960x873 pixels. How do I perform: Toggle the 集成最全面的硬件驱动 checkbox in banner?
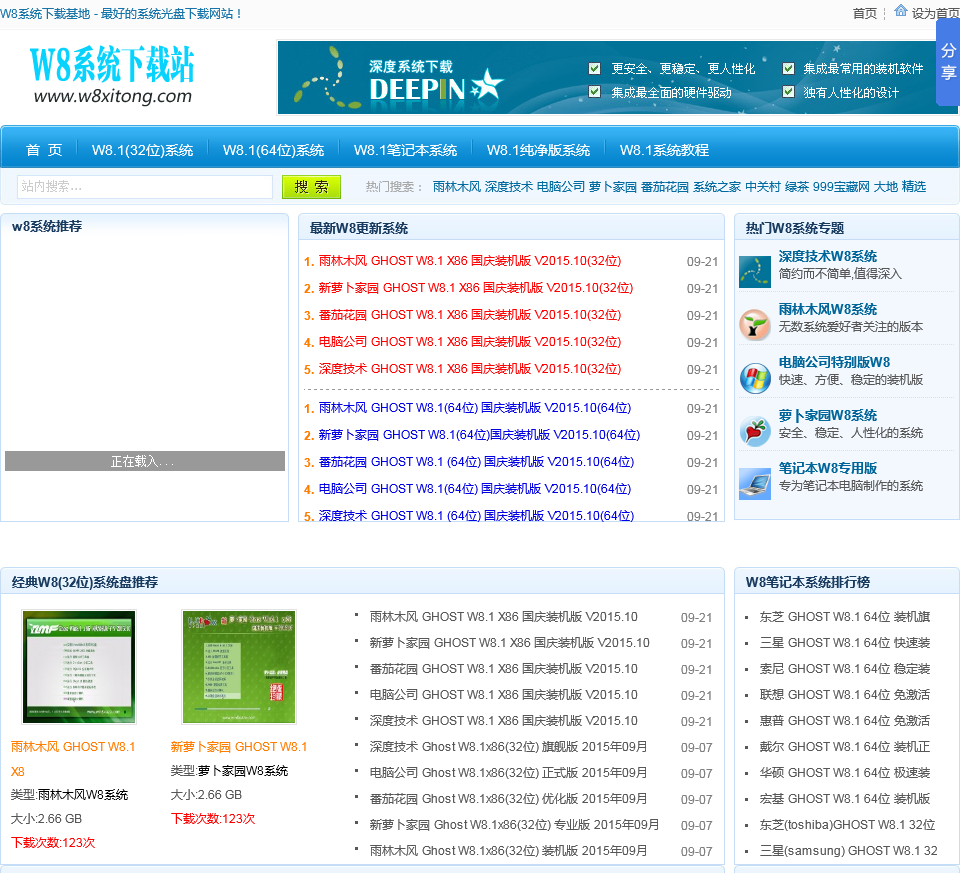[594, 92]
